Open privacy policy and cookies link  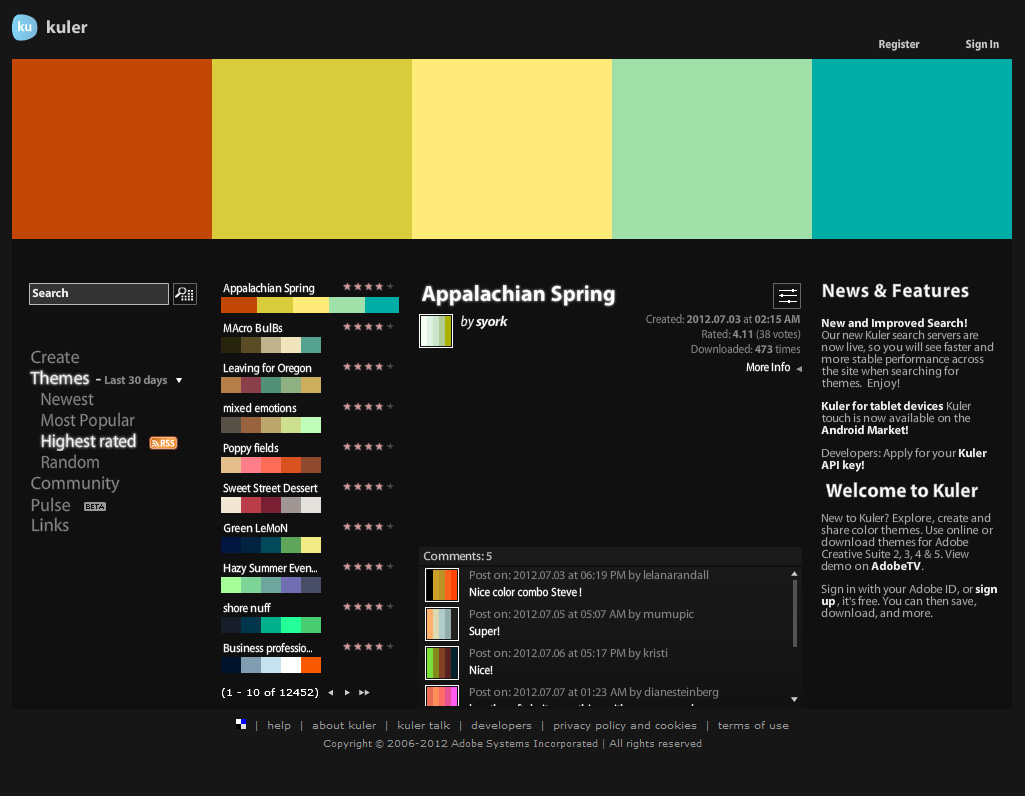(x=625, y=725)
